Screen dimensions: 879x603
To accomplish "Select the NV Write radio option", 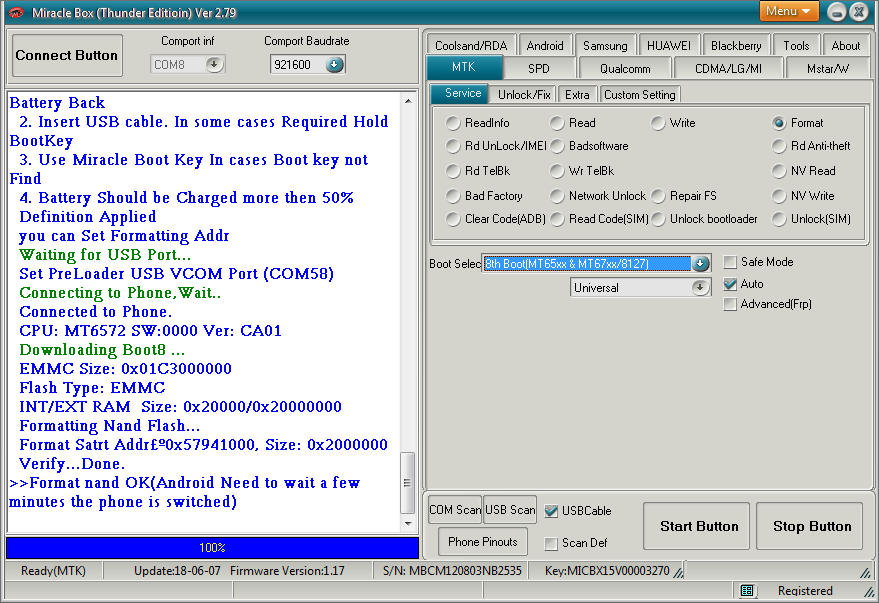I will point(779,196).
